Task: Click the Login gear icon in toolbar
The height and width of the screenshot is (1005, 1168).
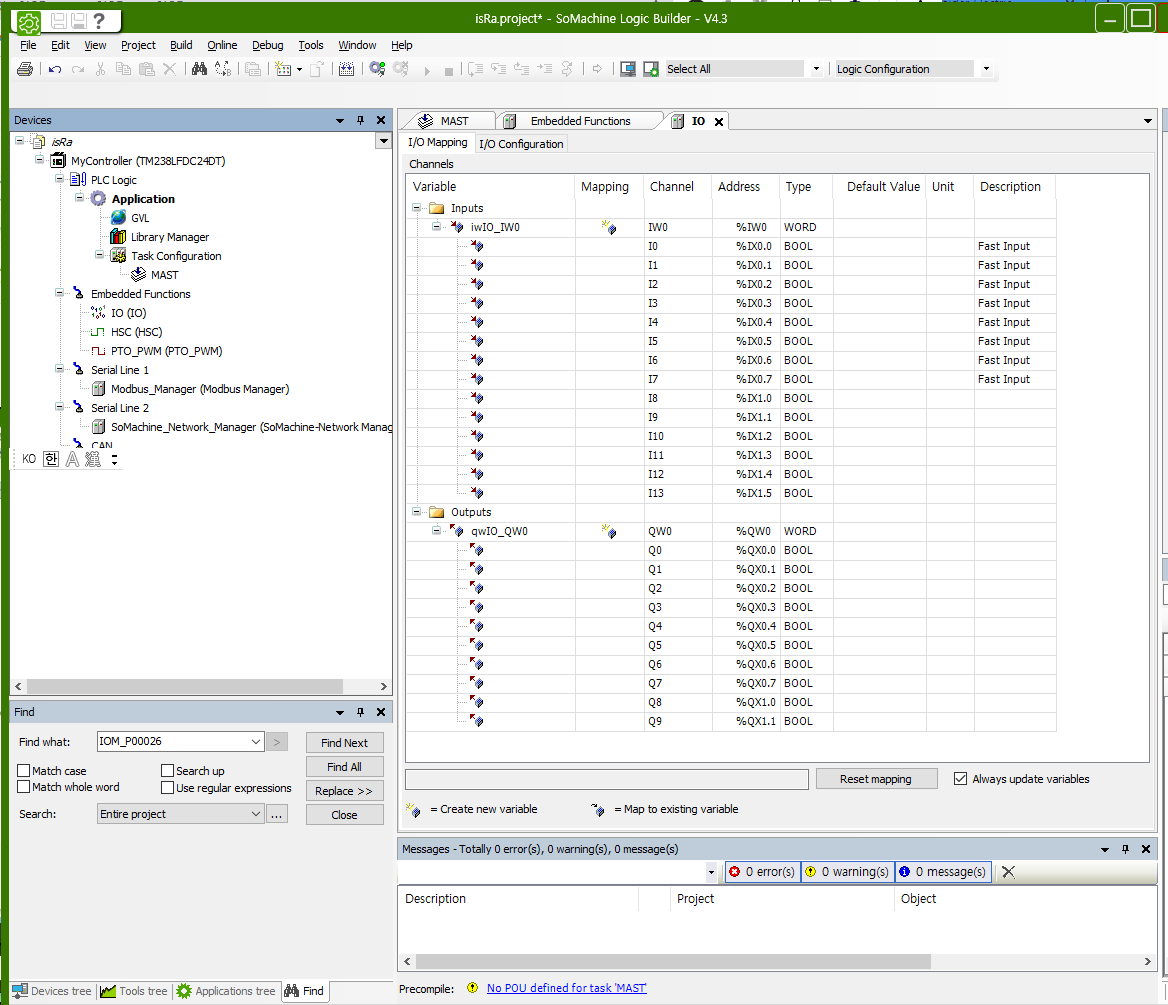Action: [x=378, y=69]
